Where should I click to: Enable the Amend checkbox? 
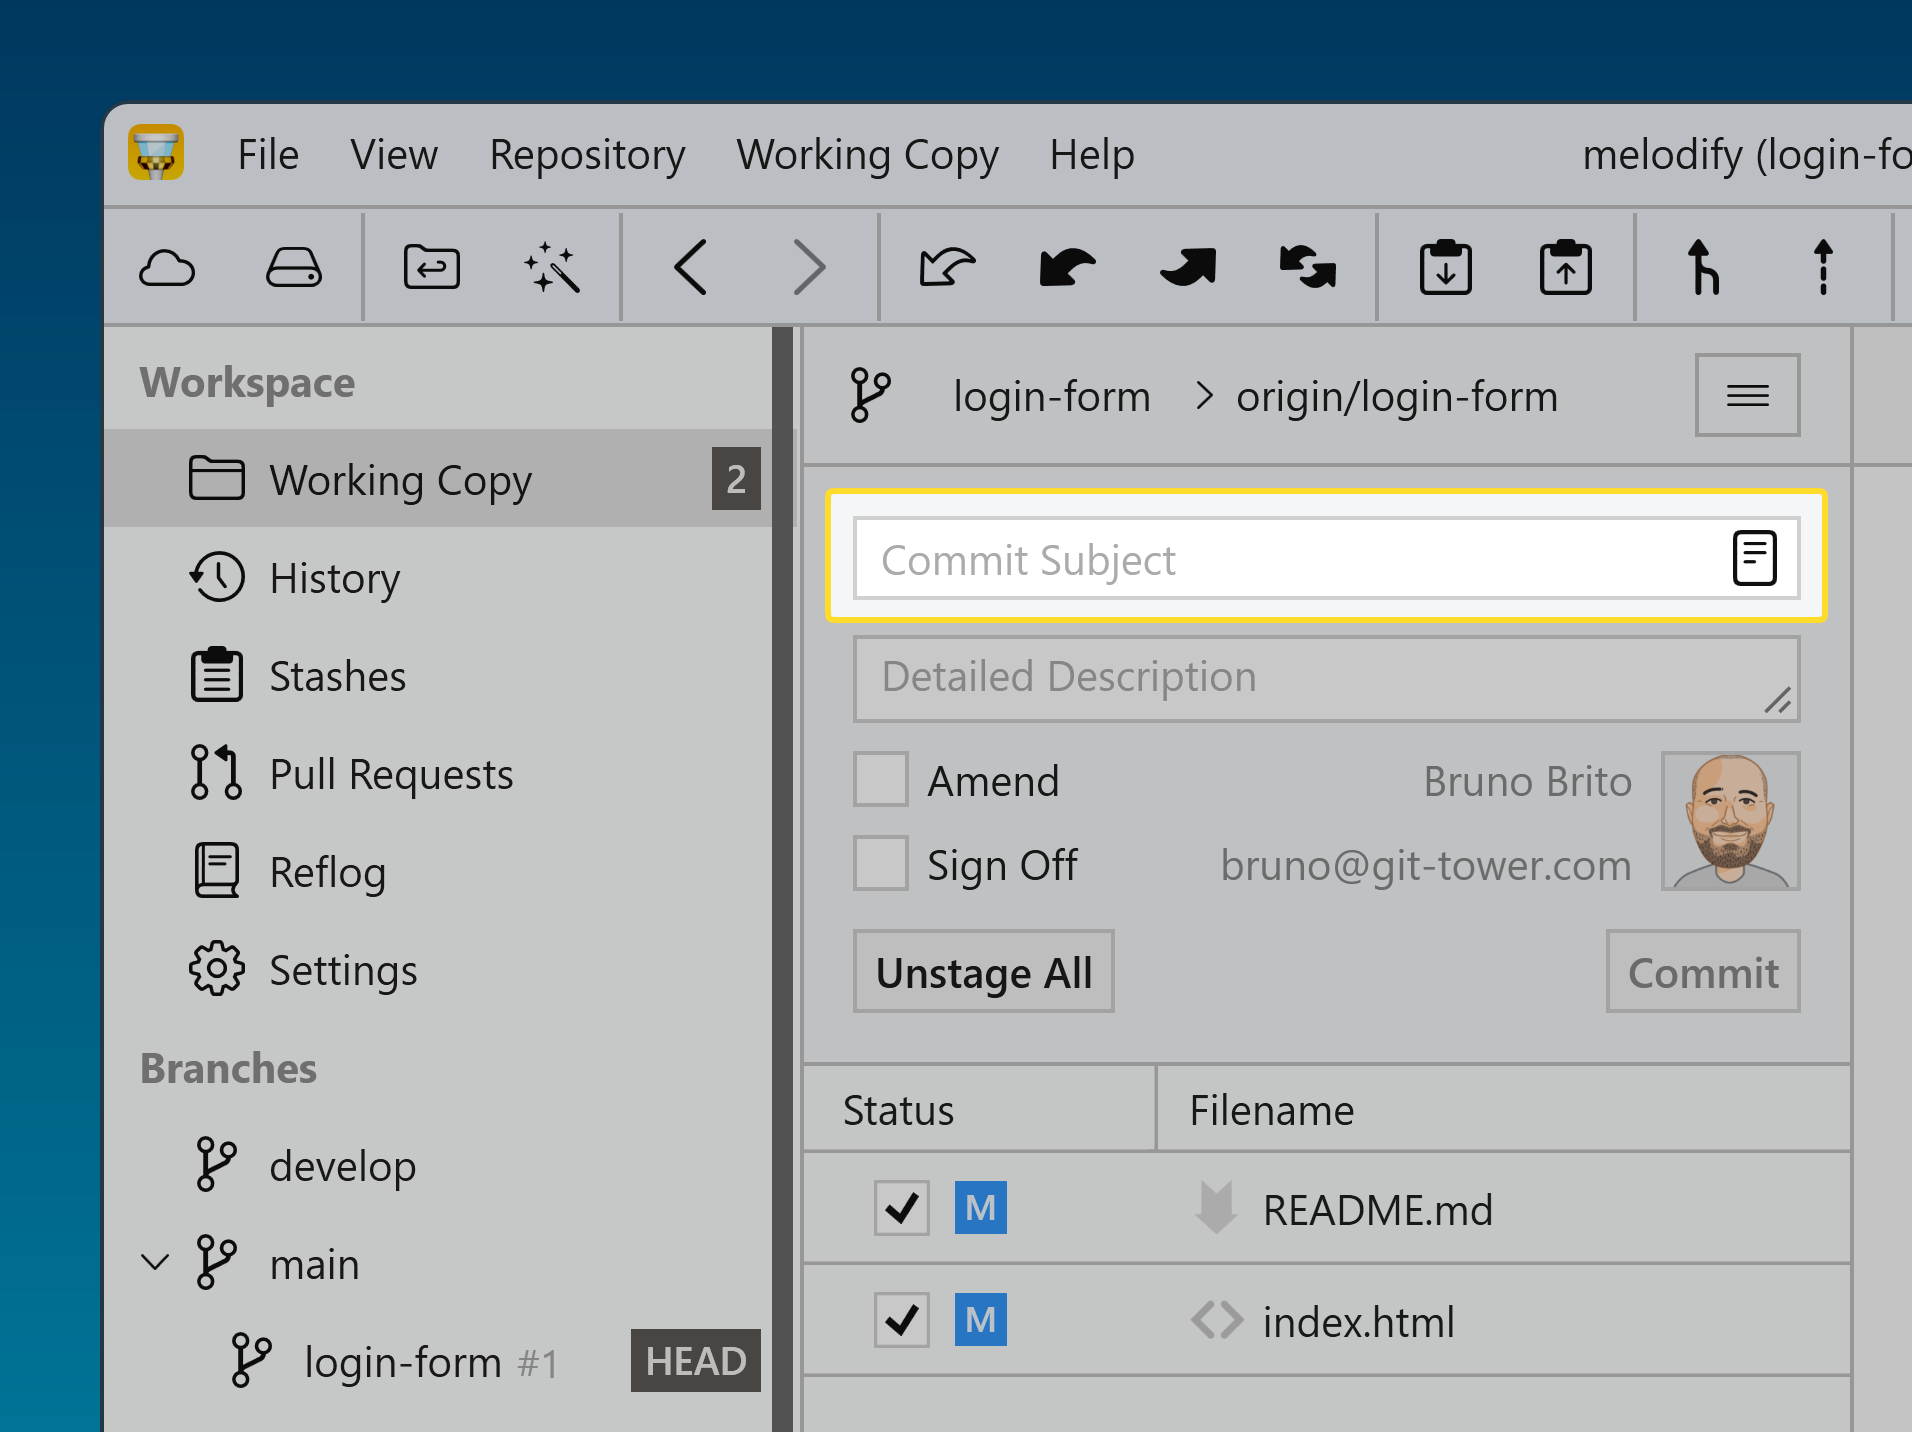click(x=880, y=779)
